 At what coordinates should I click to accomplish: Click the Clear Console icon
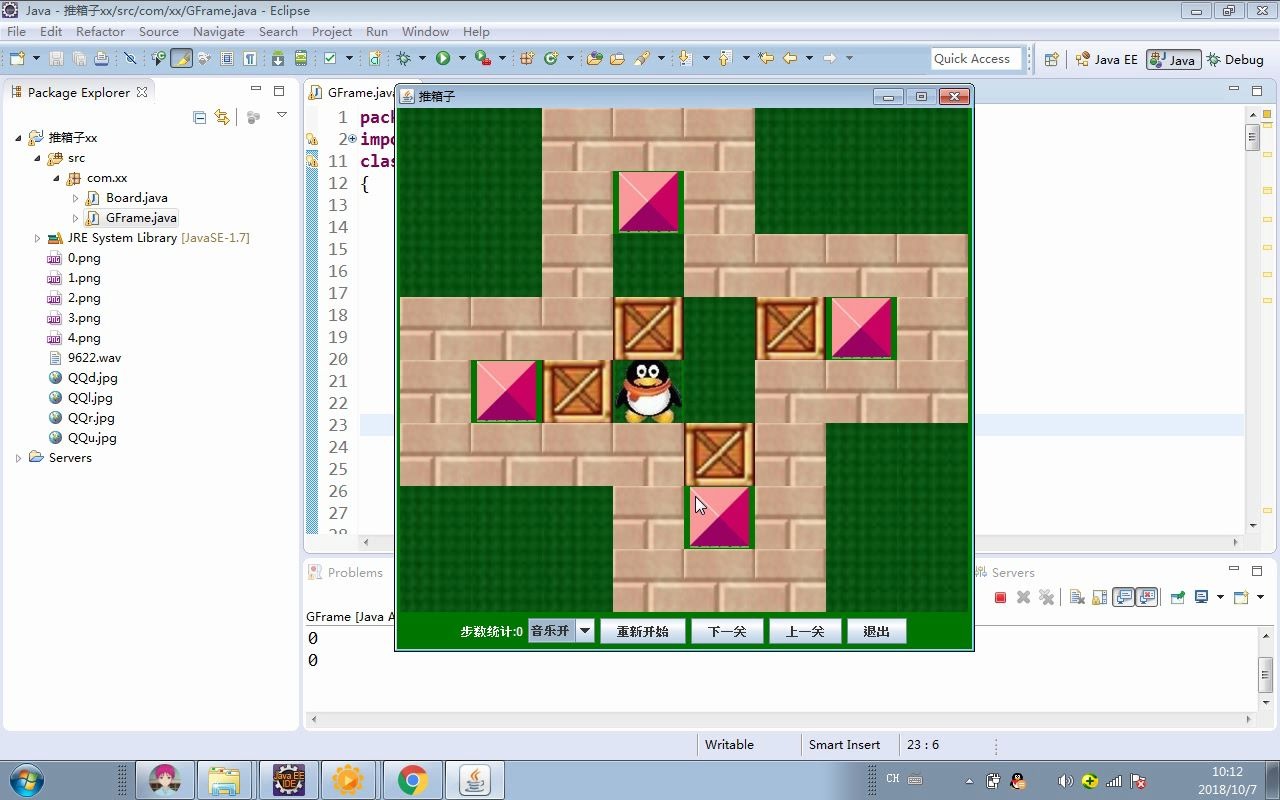coord(1077,597)
